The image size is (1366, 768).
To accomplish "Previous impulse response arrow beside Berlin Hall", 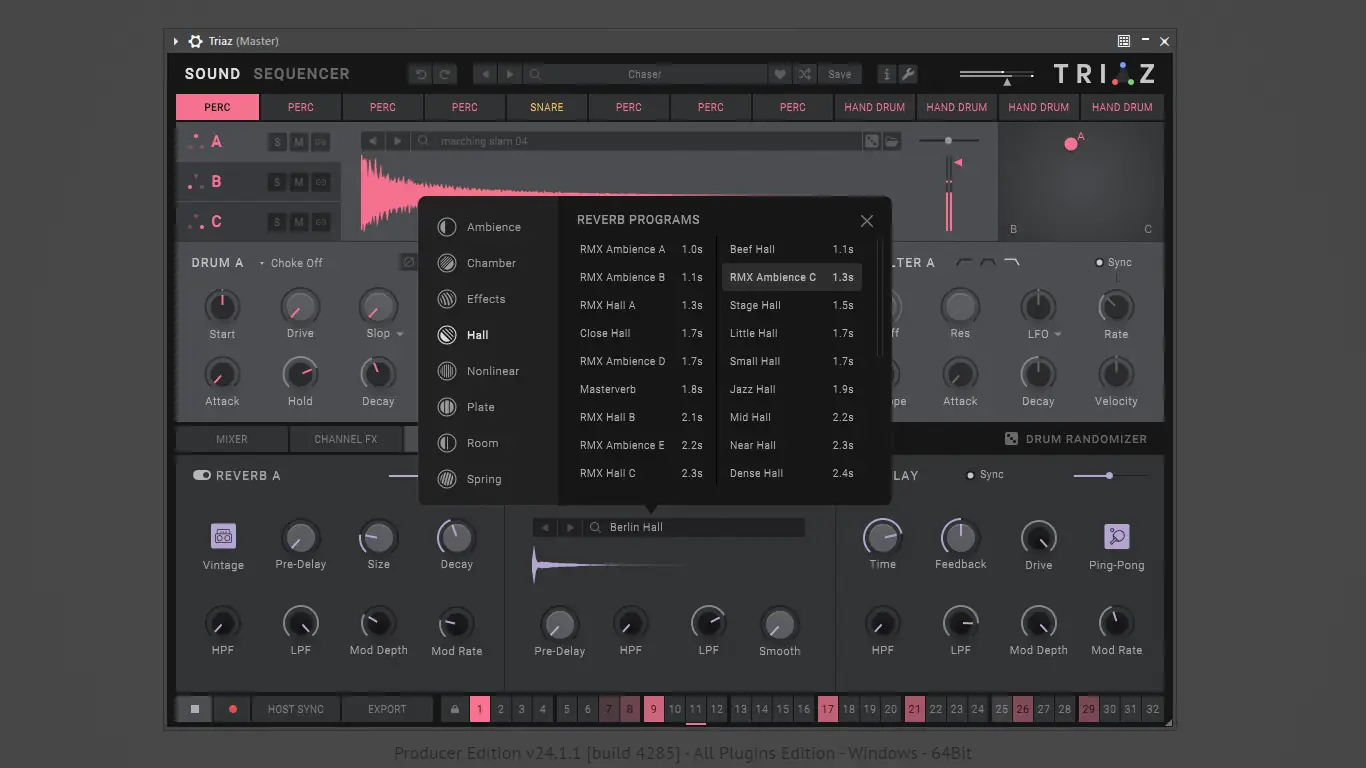I will click(x=545, y=527).
